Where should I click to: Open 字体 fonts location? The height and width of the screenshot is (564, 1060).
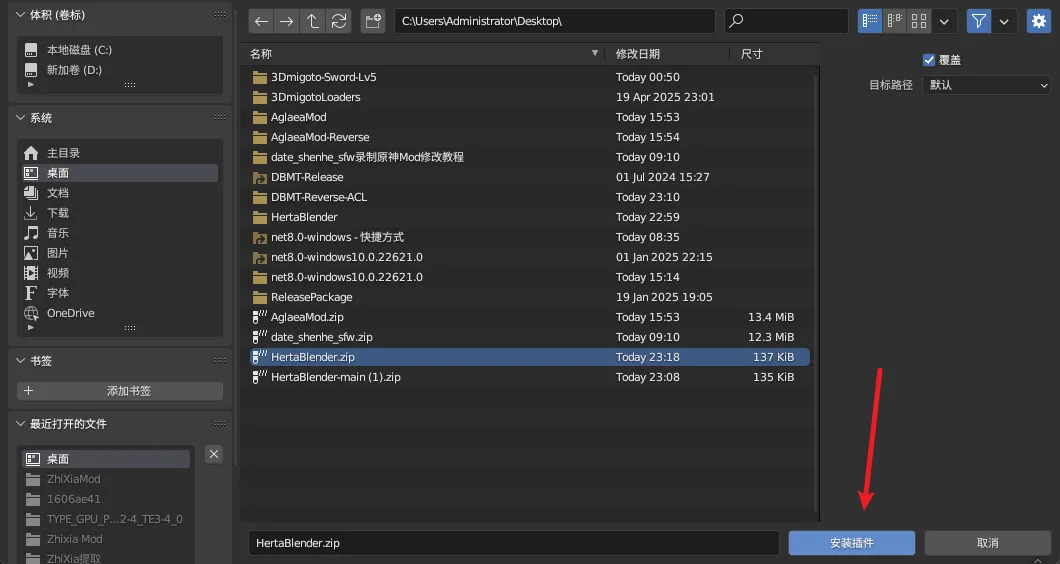(x=120, y=293)
